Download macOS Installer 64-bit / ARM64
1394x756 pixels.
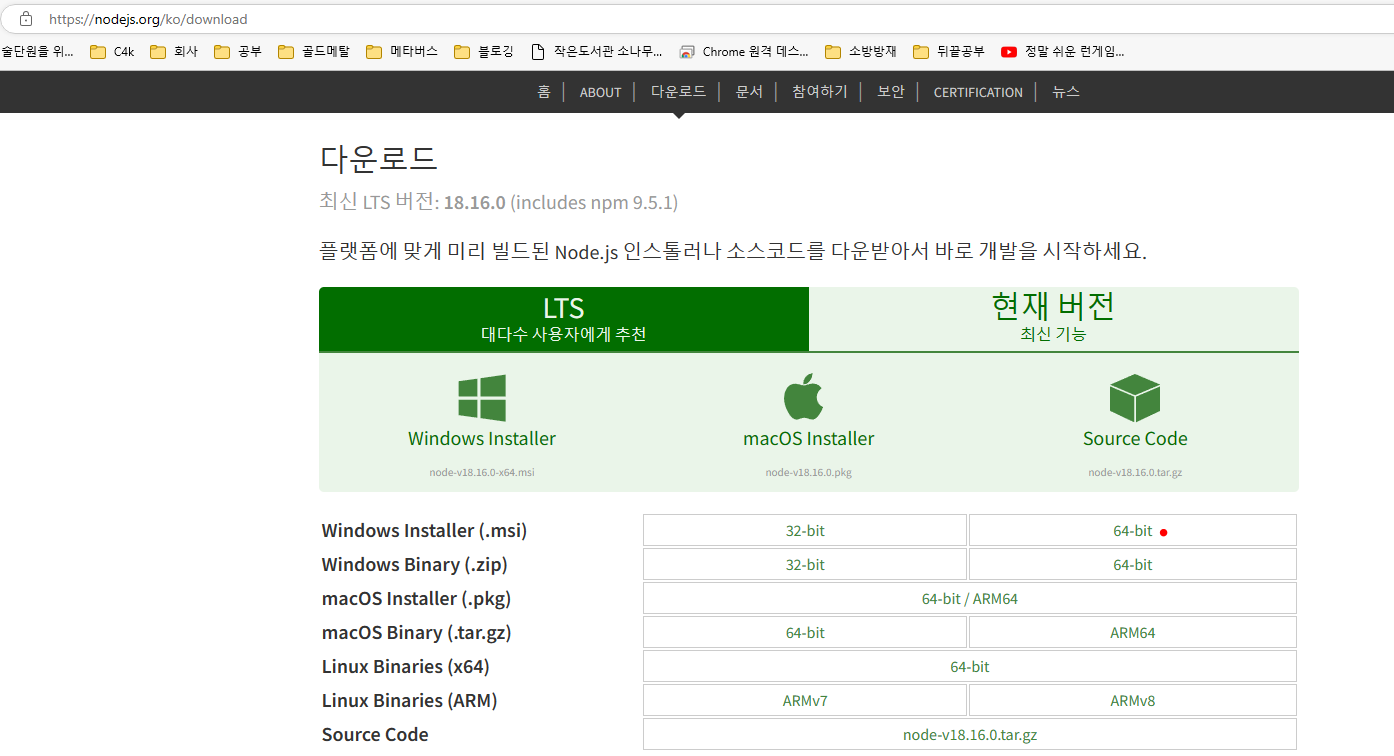click(x=970, y=599)
